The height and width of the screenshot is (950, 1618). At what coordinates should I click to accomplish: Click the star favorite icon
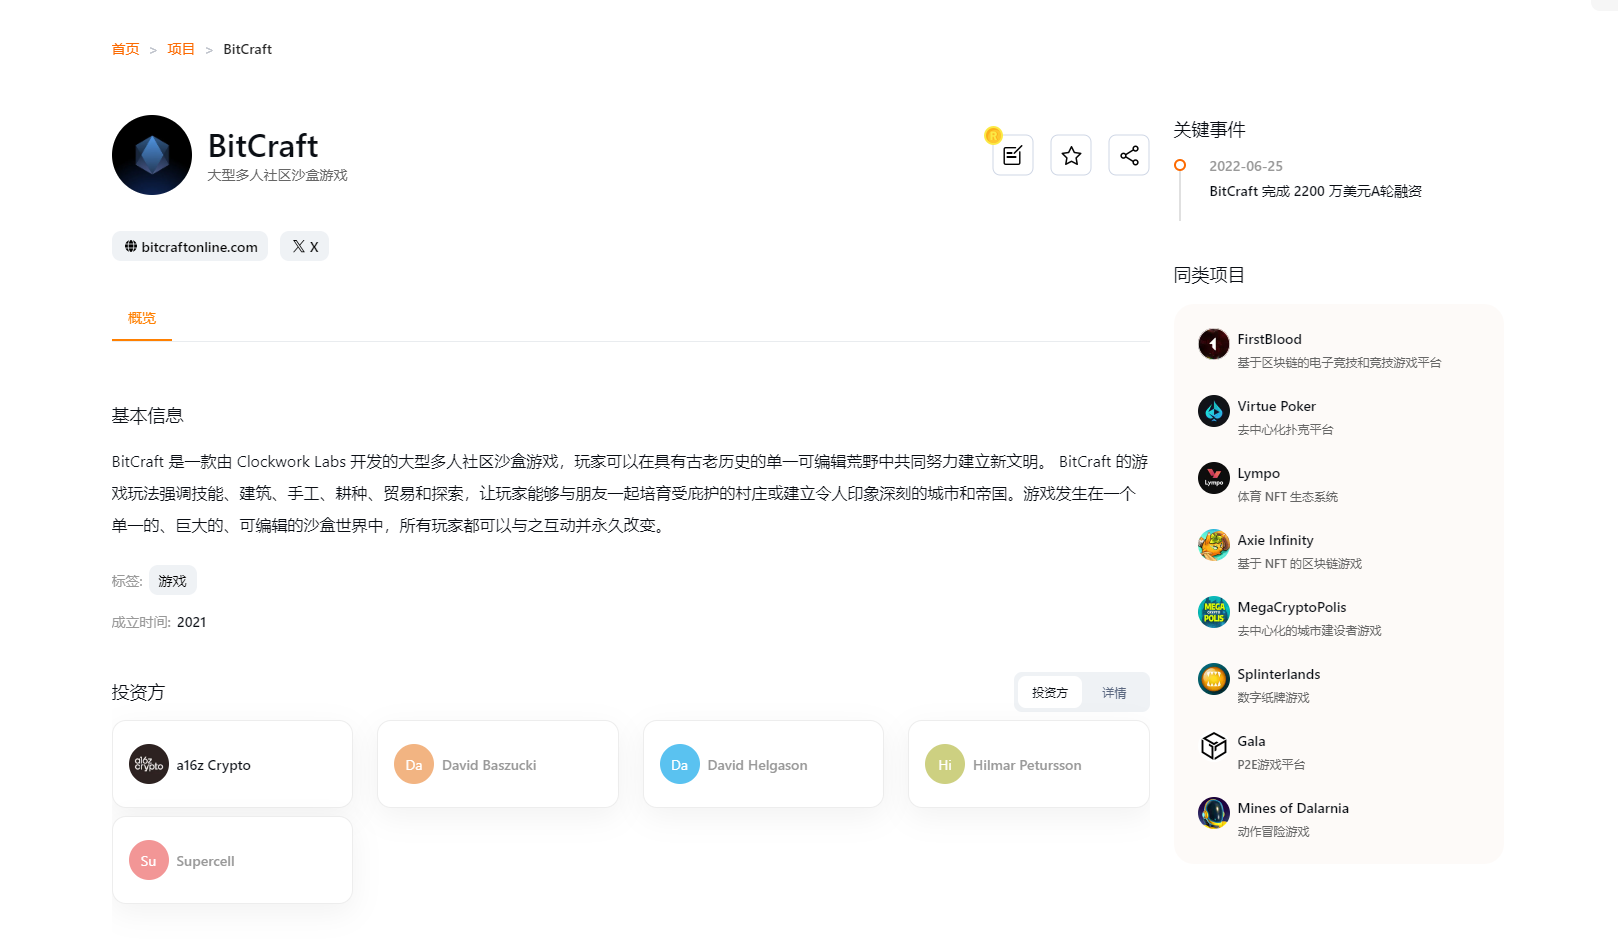coord(1071,155)
